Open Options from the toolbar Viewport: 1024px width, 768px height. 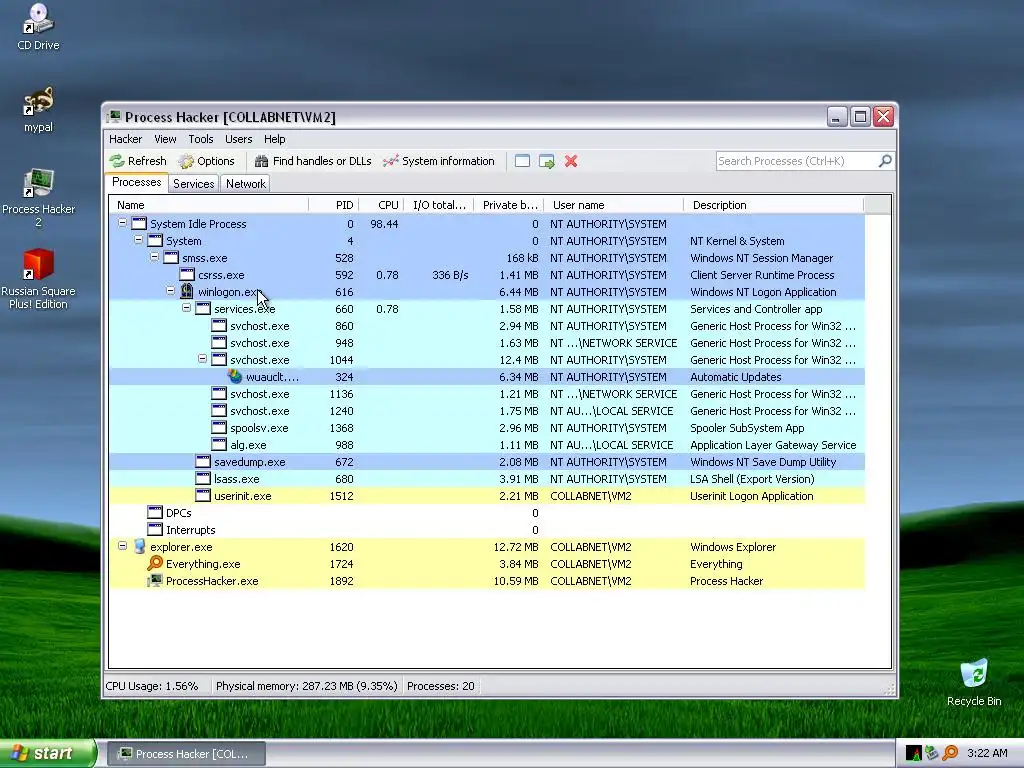click(x=206, y=161)
